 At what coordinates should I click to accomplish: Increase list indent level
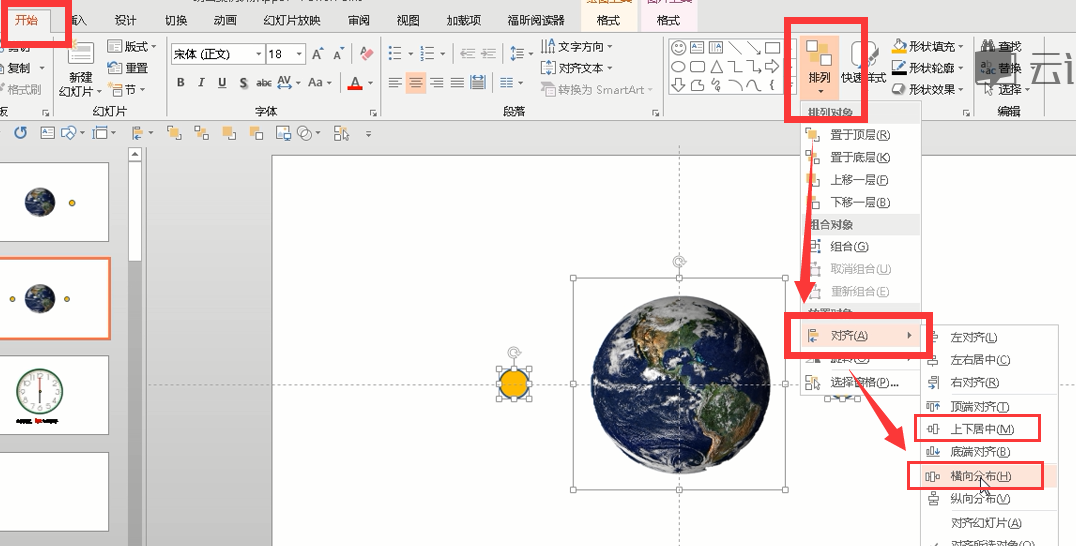pos(489,54)
